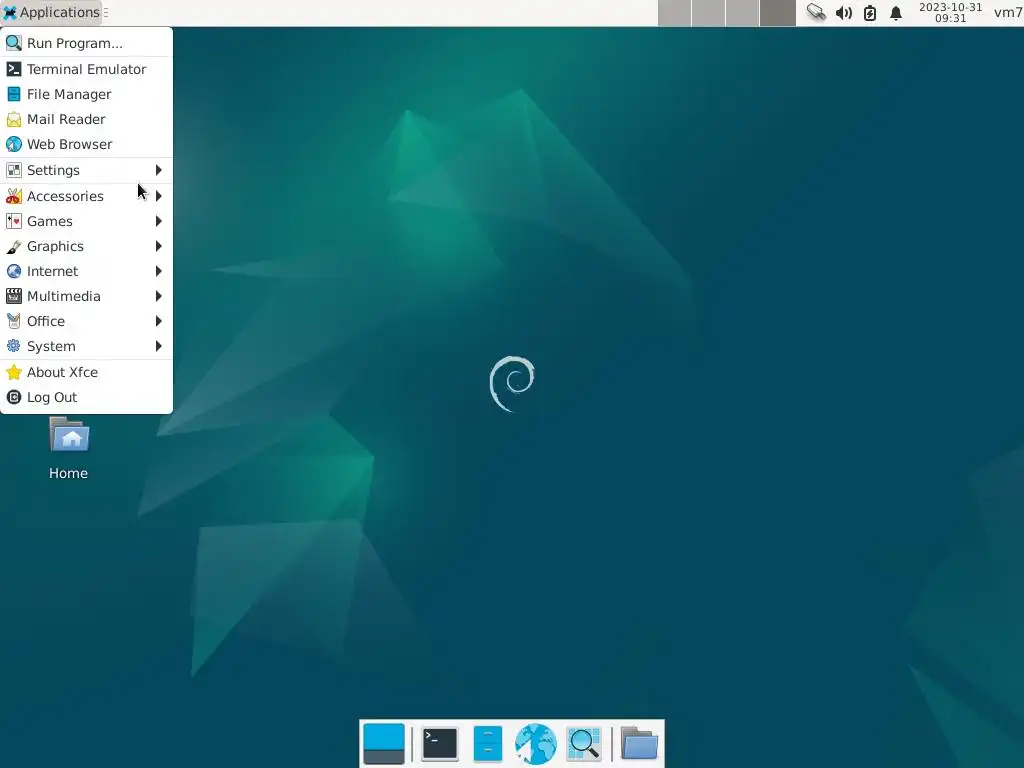Click the Office category icon
The height and width of the screenshot is (768, 1024).
click(14, 321)
